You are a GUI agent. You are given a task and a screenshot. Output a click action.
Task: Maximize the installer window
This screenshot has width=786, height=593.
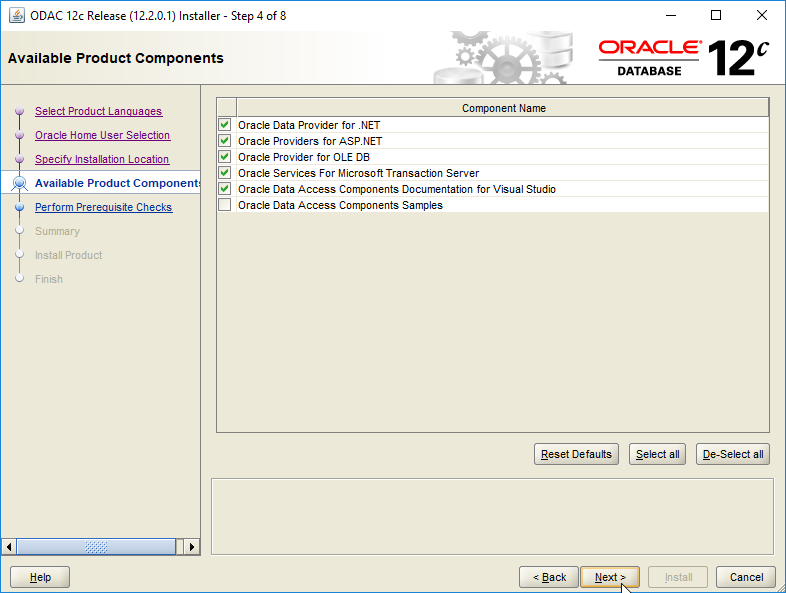tap(716, 16)
